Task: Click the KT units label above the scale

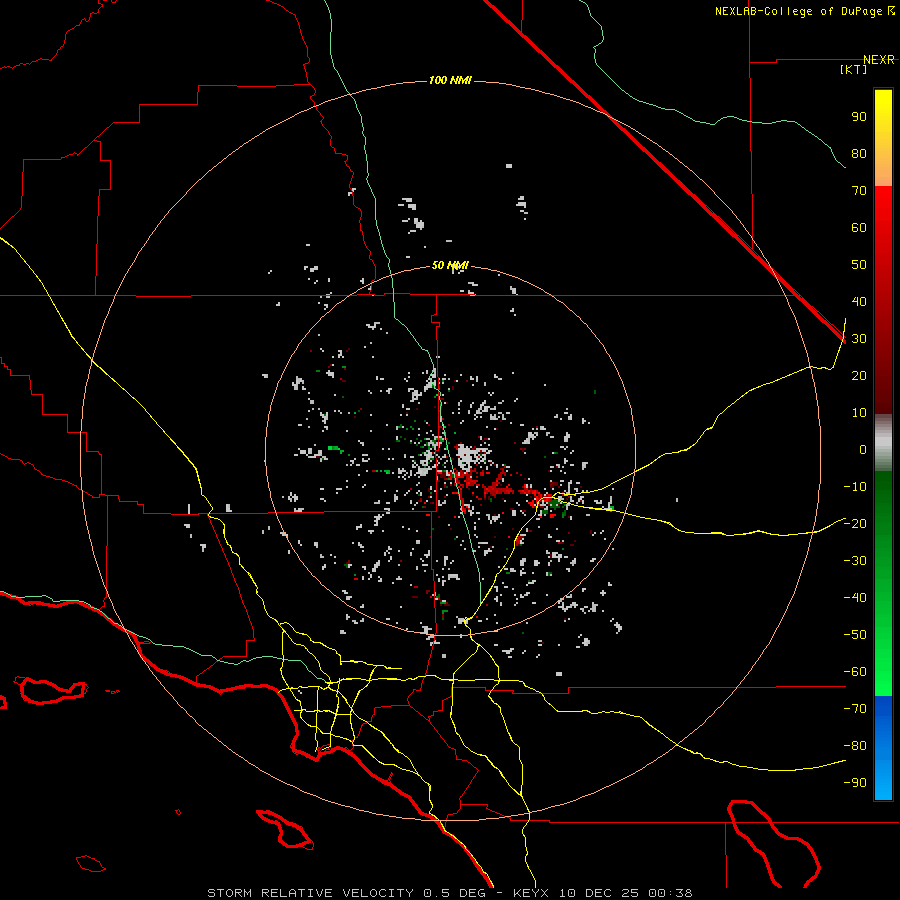Action: (x=854, y=69)
